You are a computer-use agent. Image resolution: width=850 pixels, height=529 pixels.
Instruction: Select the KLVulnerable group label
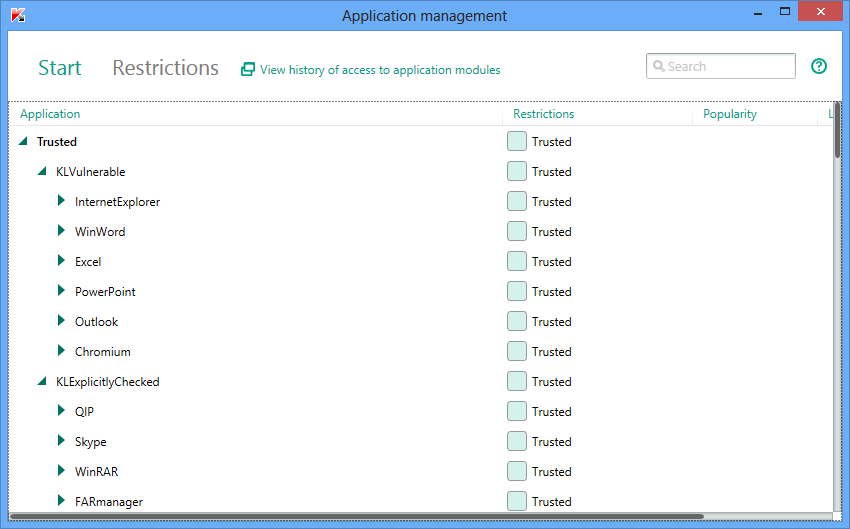click(x=91, y=172)
